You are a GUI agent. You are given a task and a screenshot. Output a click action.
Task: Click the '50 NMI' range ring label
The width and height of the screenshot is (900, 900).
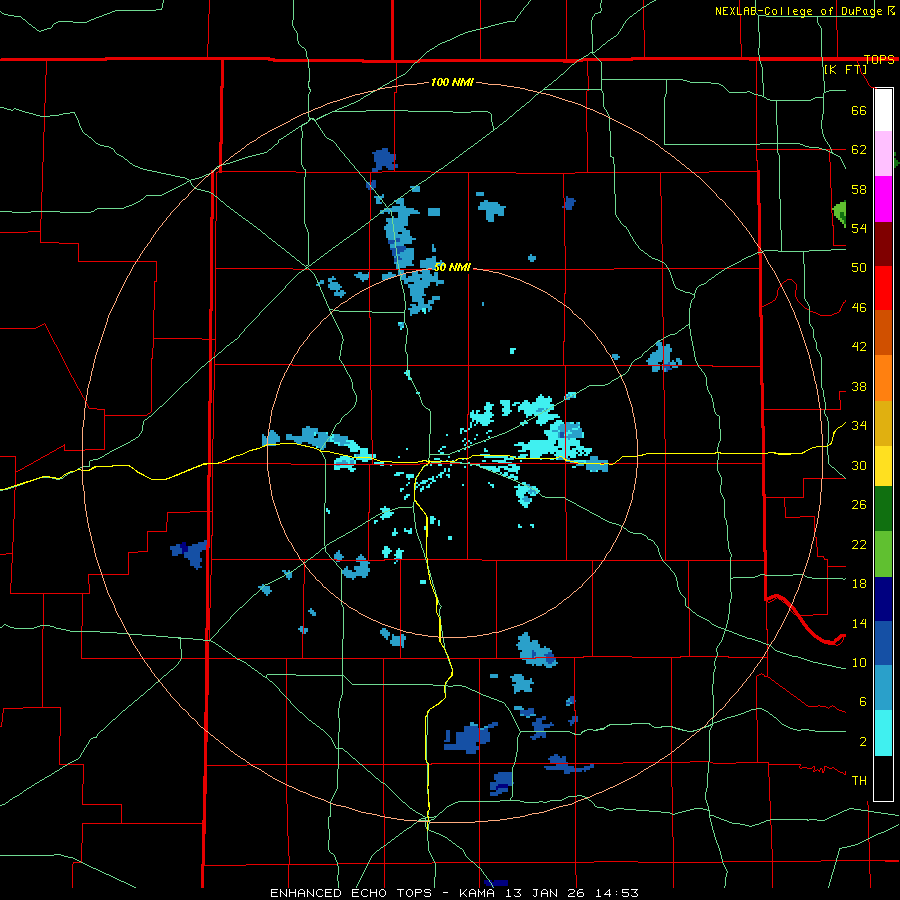coord(452,267)
